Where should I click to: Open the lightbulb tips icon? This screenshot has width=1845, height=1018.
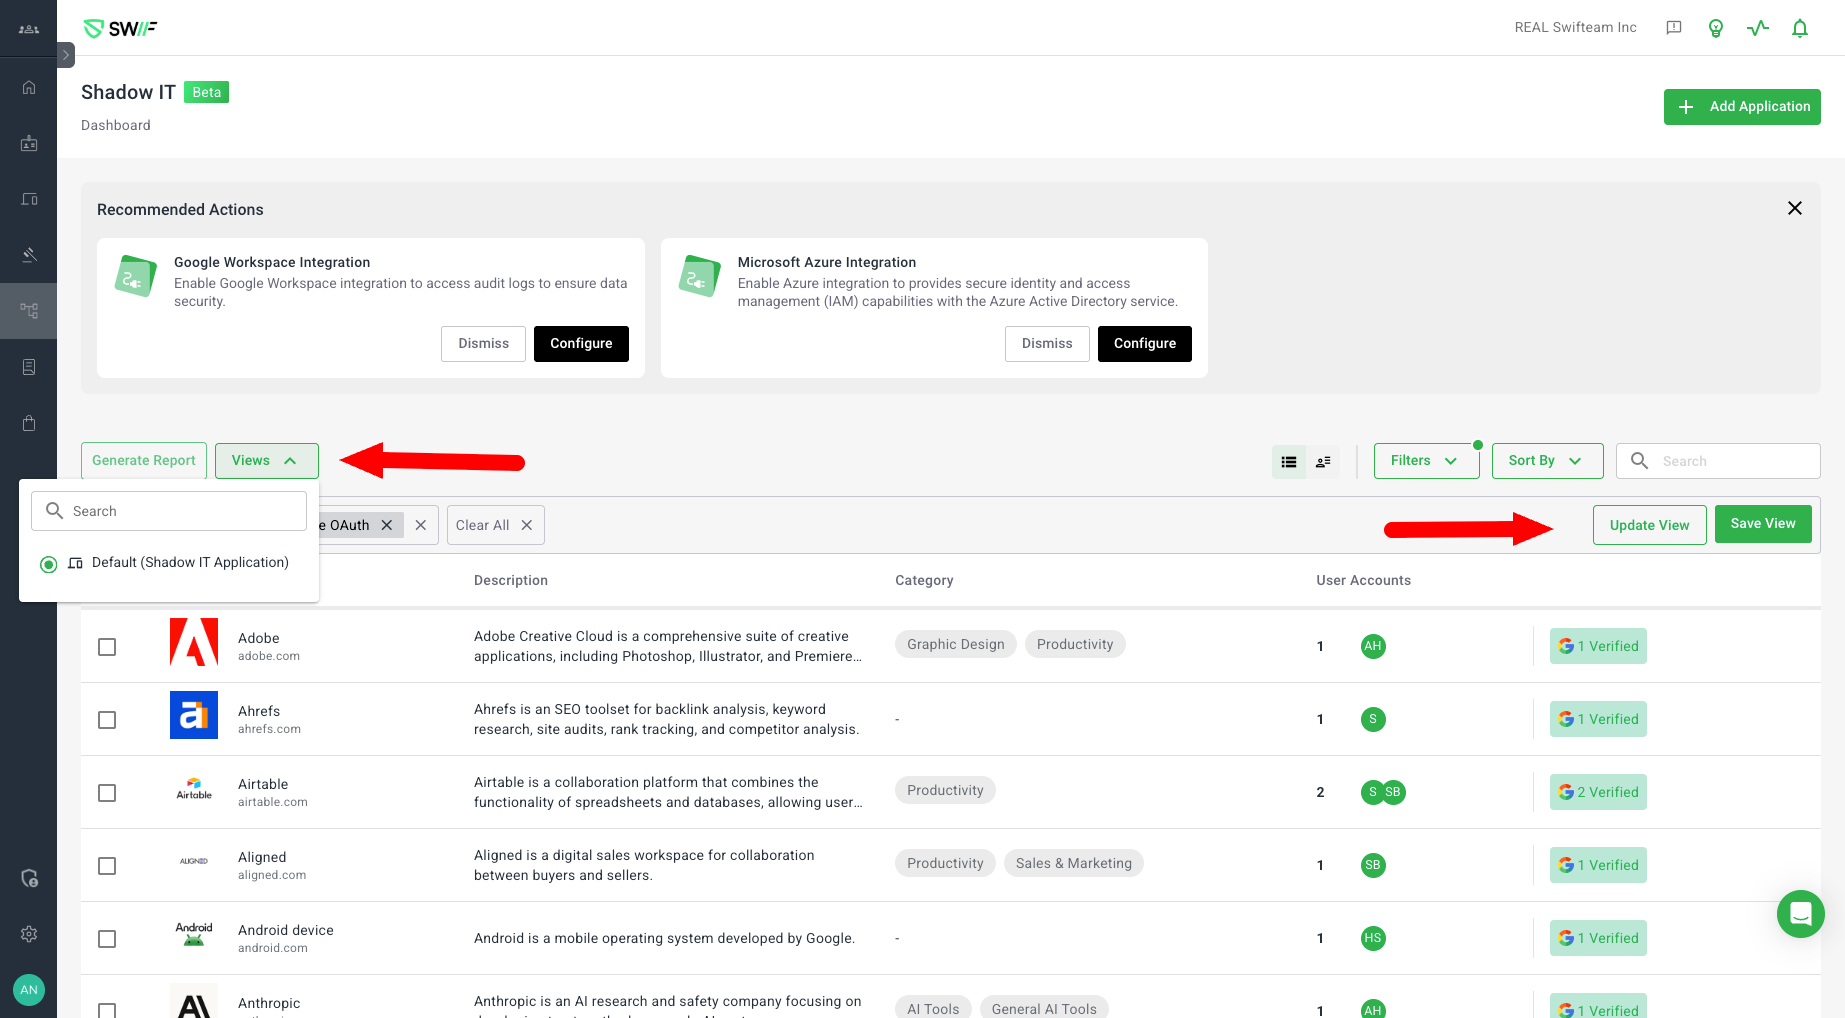(x=1715, y=28)
